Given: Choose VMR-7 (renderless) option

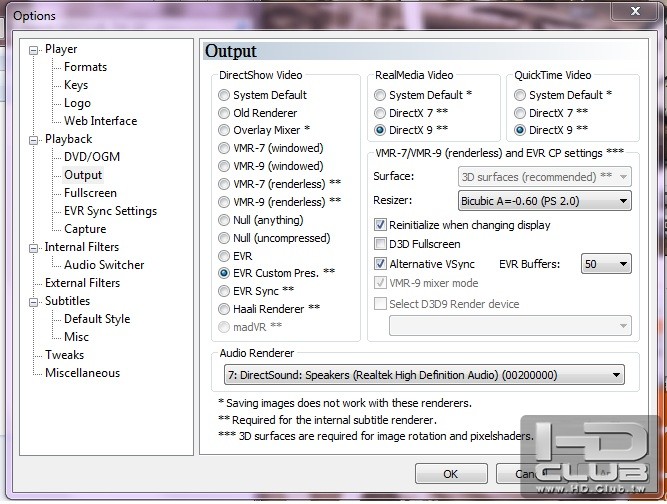Looking at the screenshot, I should pos(224,184).
